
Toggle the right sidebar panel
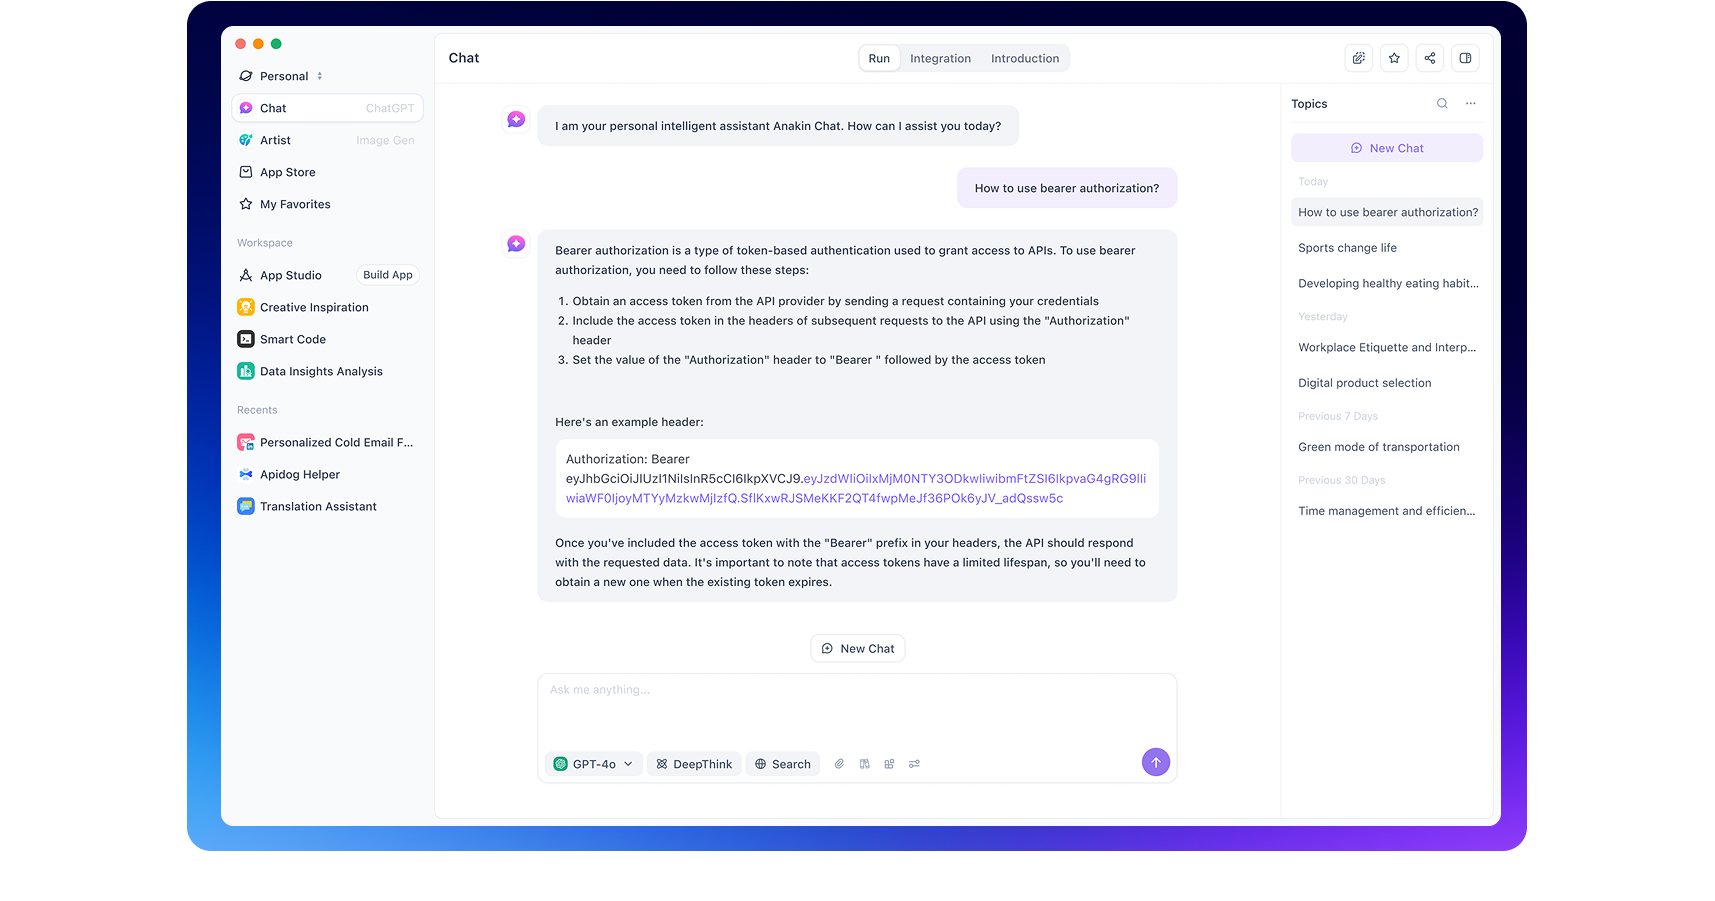click(1465, 58)
